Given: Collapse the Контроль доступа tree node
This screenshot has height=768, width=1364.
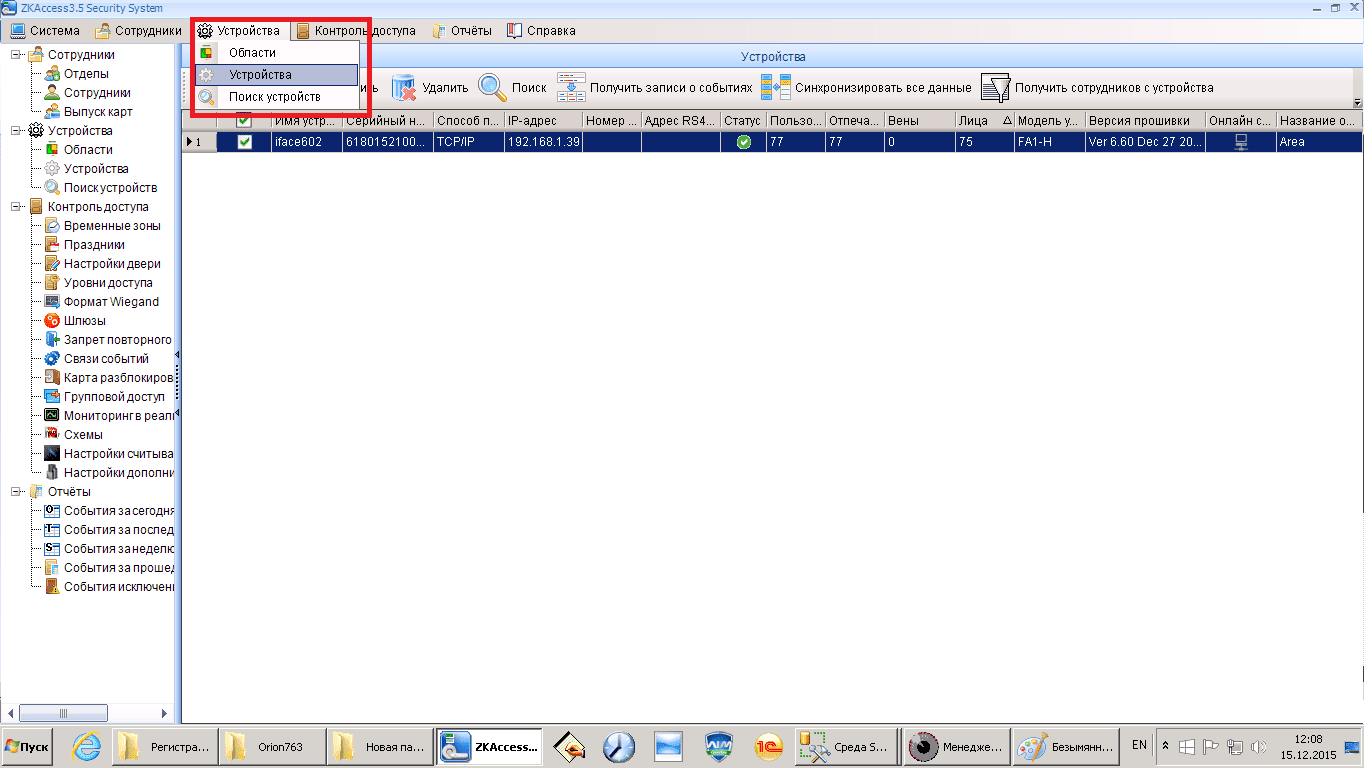Looking at the screenshot, I should [x=17, y=207].
